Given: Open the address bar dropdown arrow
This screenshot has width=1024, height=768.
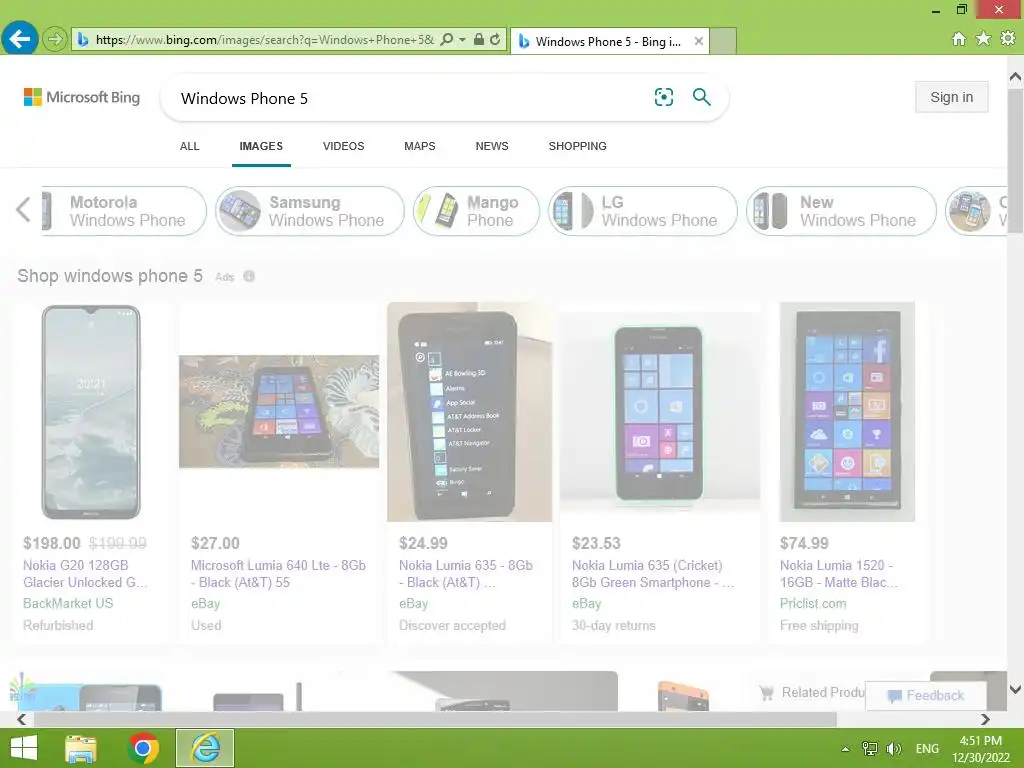Looking at the screenshot, I should click(462, 39).
